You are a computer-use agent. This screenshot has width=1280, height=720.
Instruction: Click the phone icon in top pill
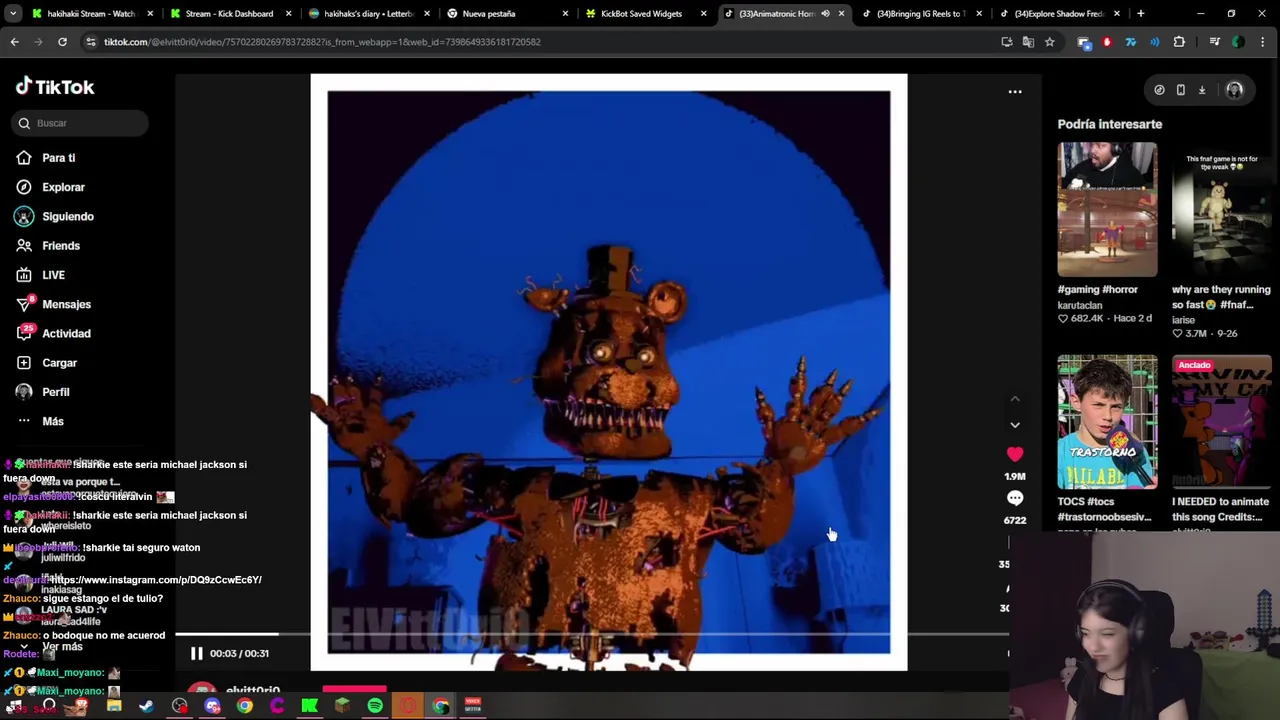point(1180,90)
